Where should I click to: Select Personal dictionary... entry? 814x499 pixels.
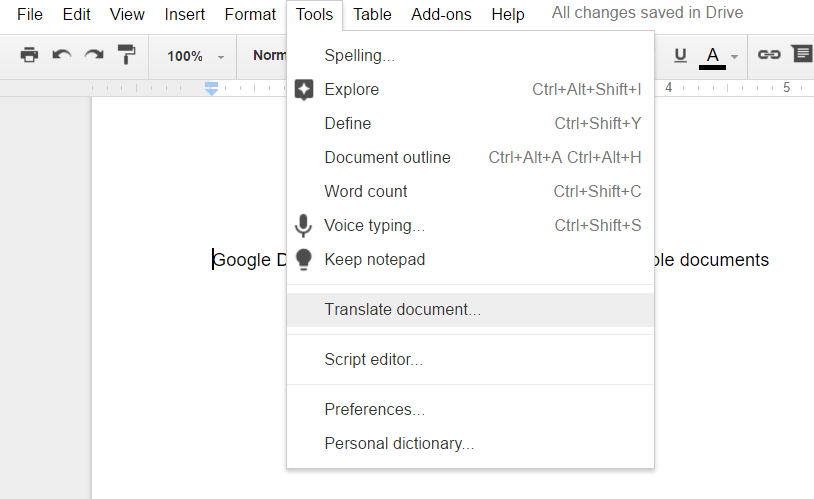(x=470, y=443)
